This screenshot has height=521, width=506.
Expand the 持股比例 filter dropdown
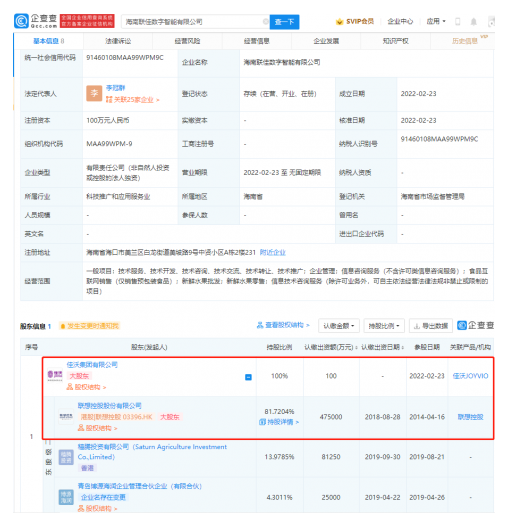384,326
